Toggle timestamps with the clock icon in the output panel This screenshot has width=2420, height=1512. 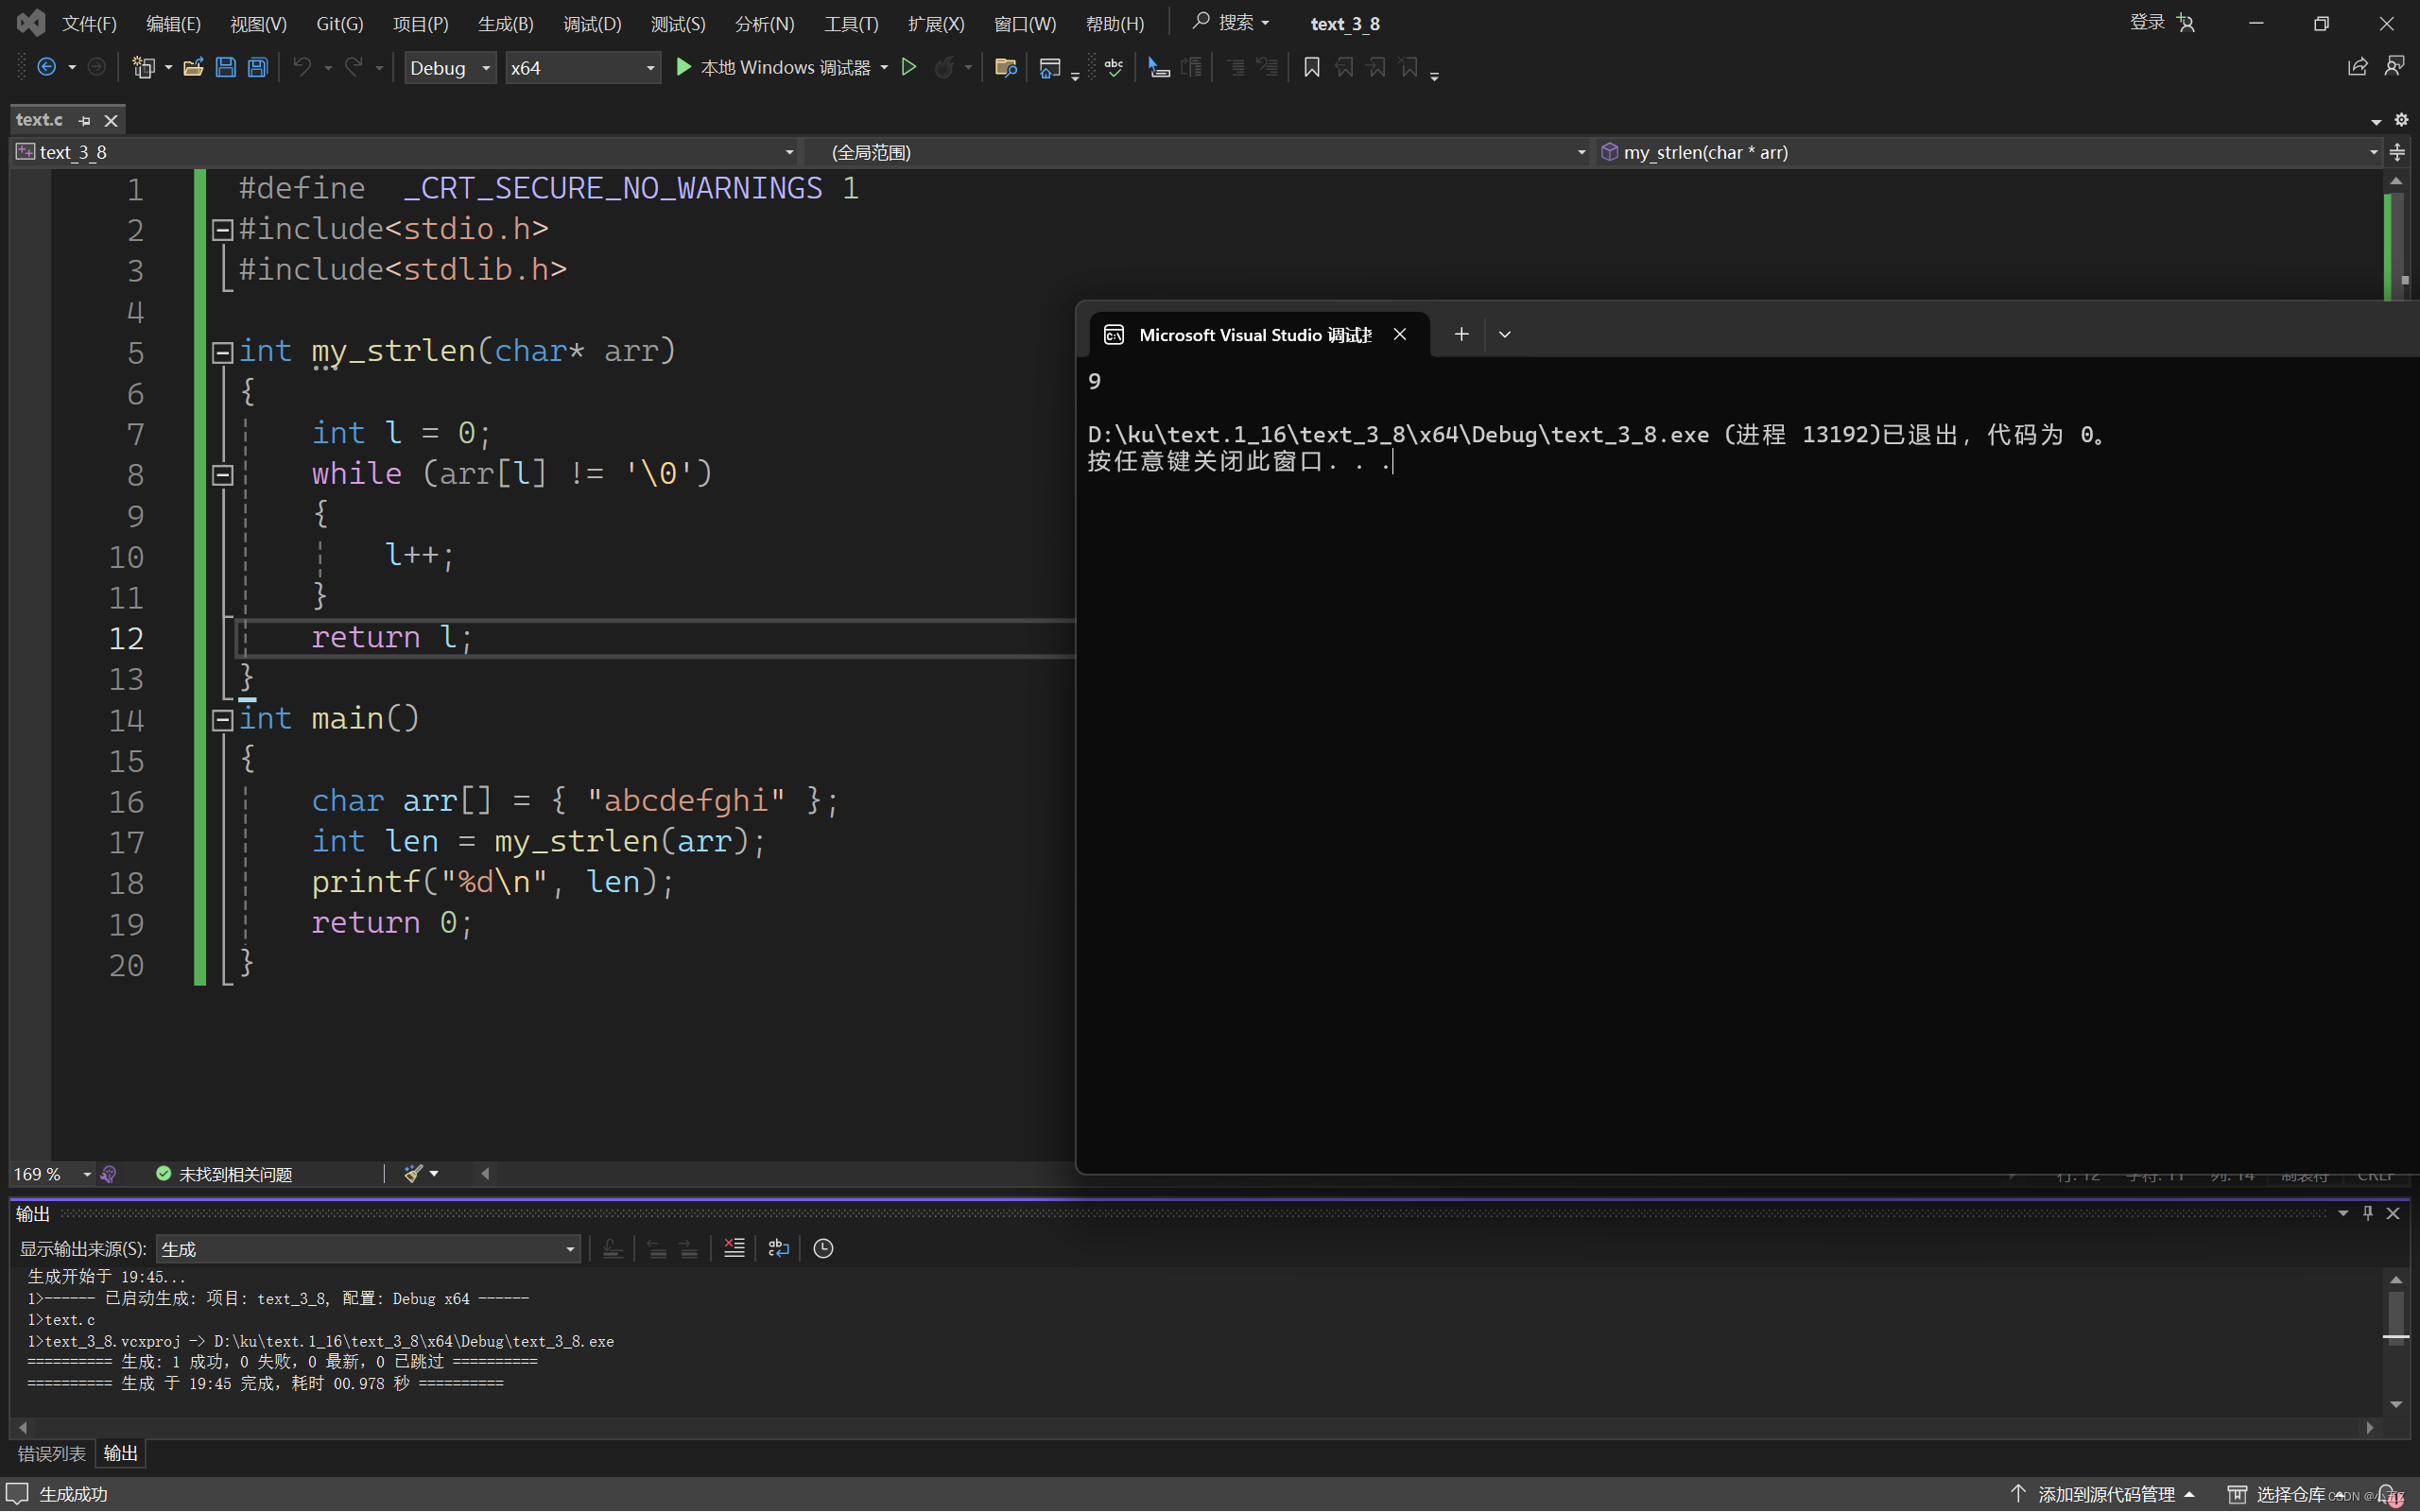coord(823,1248)
